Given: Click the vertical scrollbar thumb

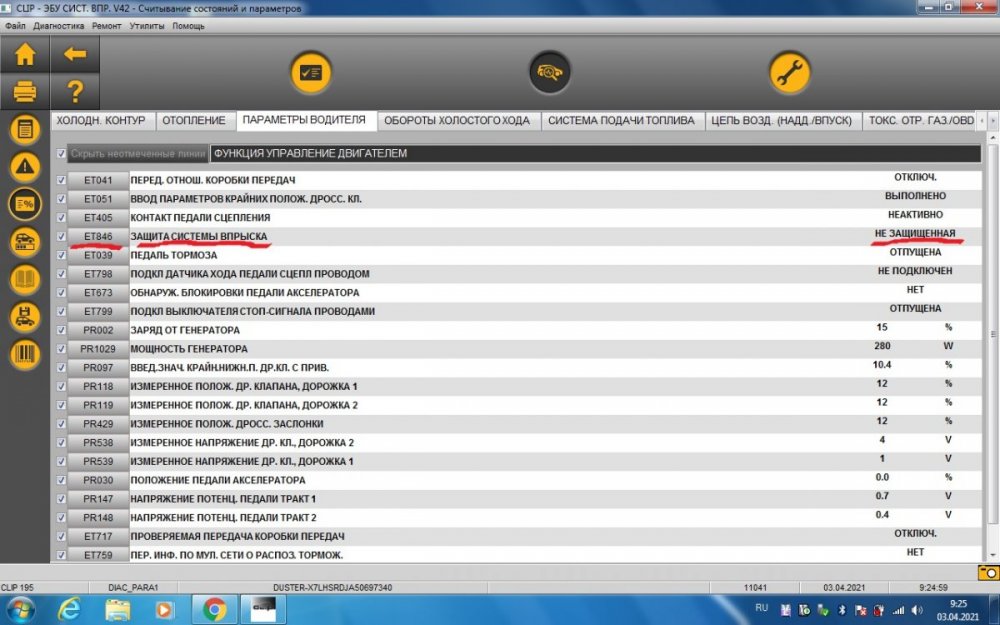Looking at the screenshot, I should (x=993, y=334).
